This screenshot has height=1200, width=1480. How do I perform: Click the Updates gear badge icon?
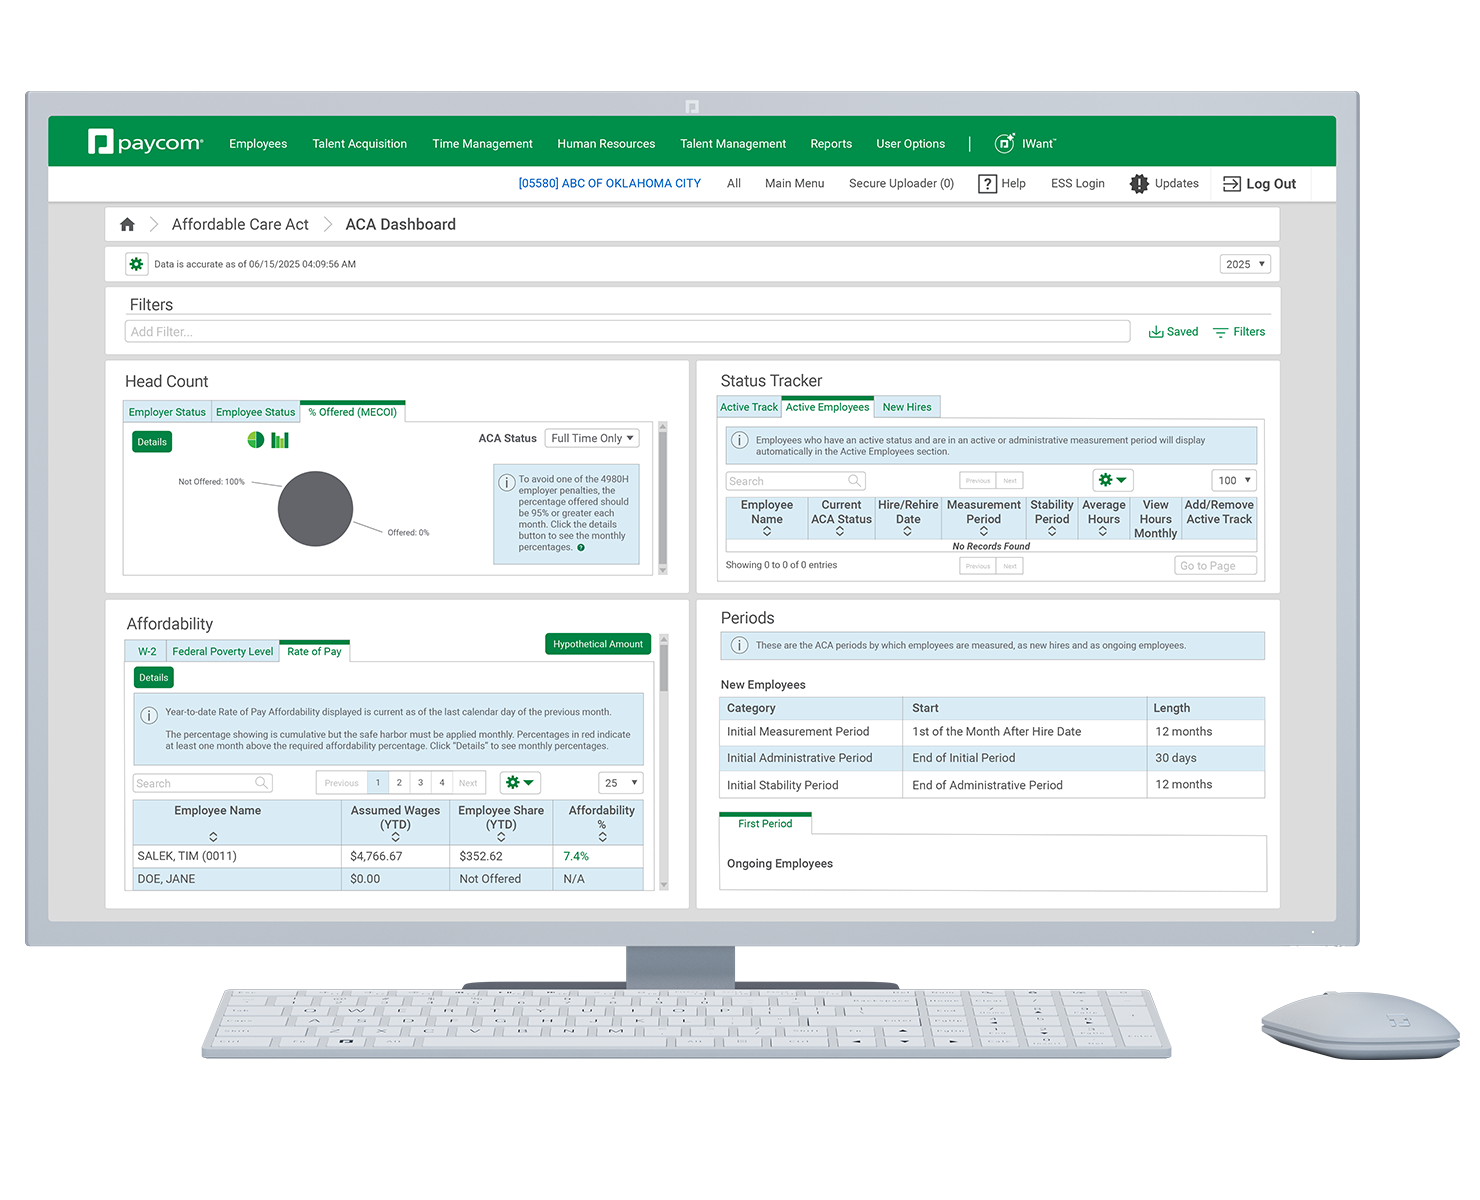coord(1139,184)
